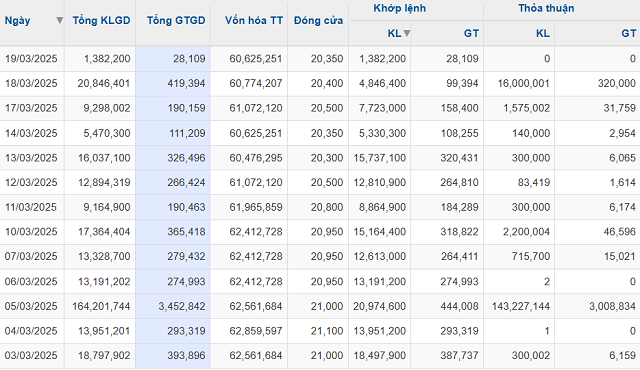640x370 pixels.
Task: Select the 19/03/2025 date row
Action: click(320, 59)
